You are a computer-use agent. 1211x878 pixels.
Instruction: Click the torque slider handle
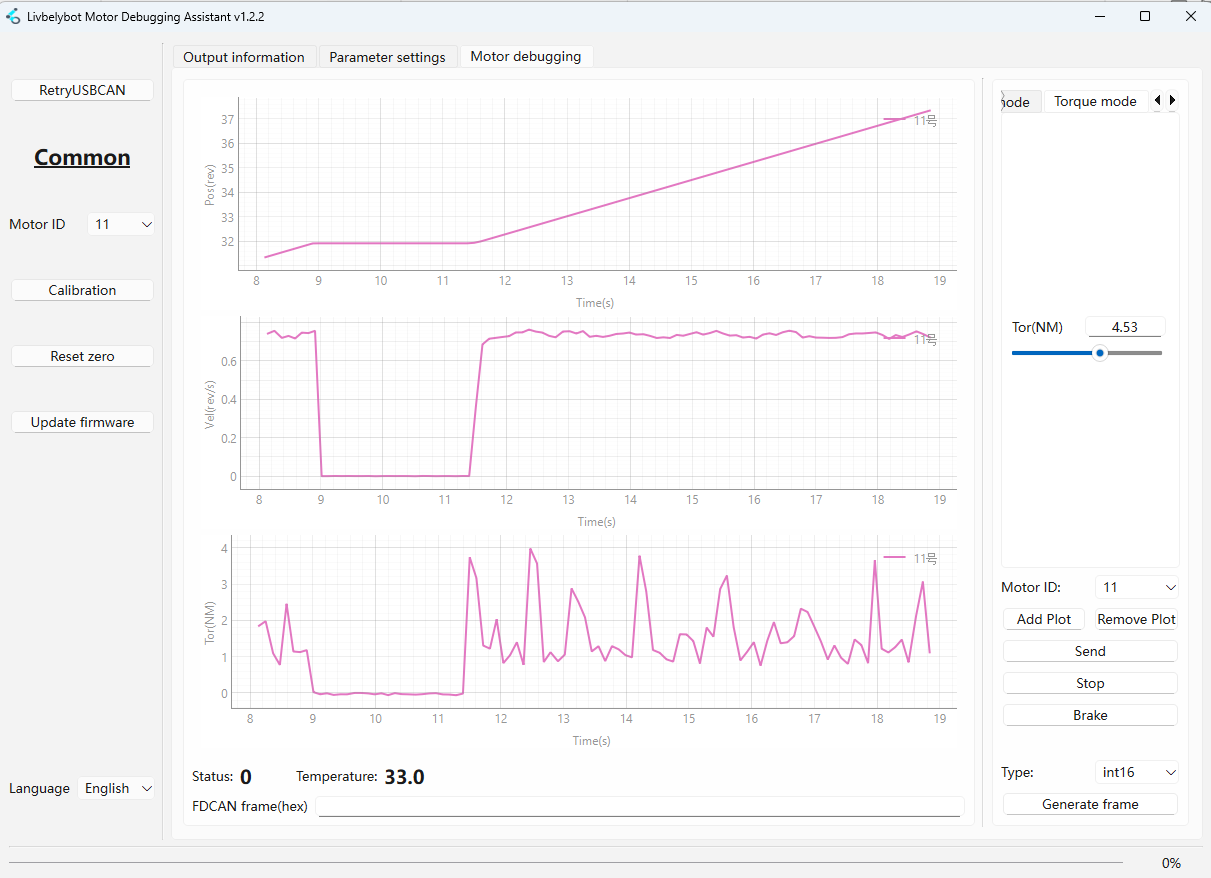[x=1100, y=353]
